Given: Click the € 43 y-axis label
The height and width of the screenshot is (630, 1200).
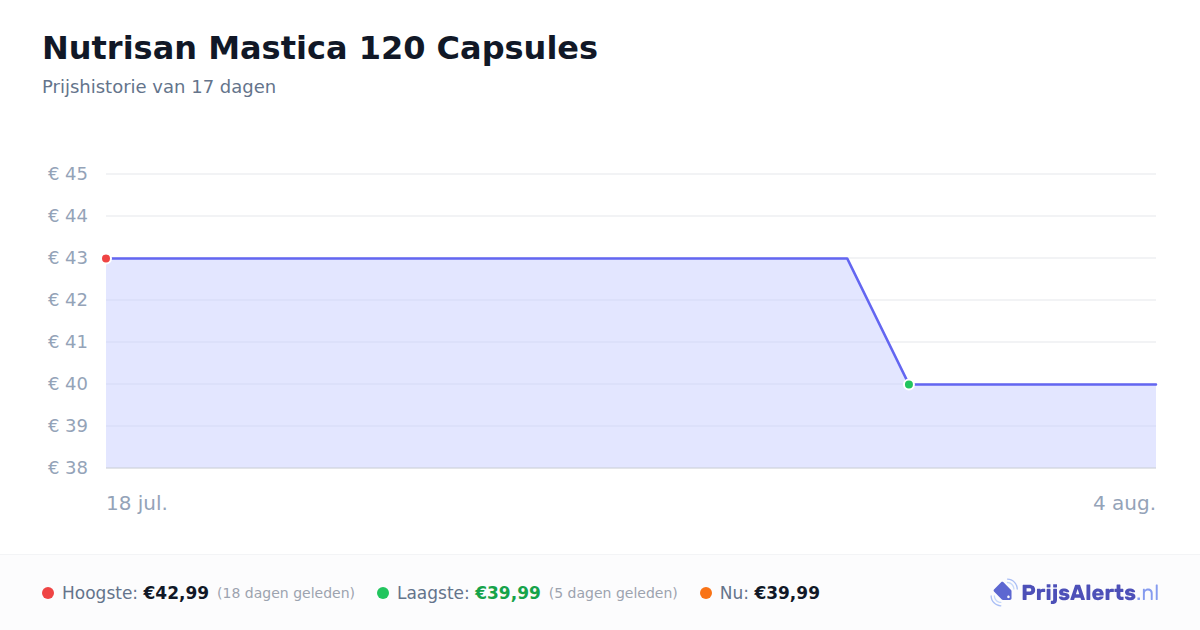Looking at the screenshot, I should pos(68,258).
